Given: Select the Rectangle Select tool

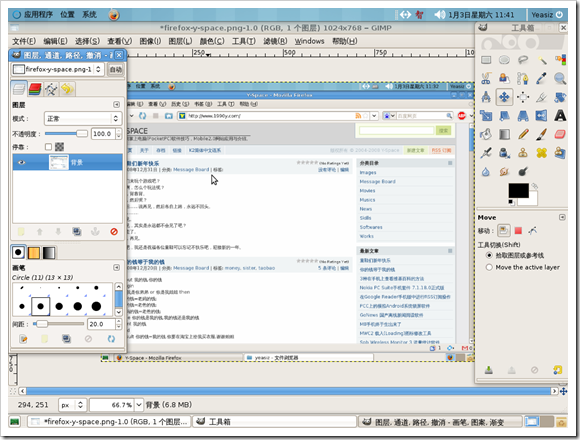Looking at the screenshot, I should pos(486,60).
